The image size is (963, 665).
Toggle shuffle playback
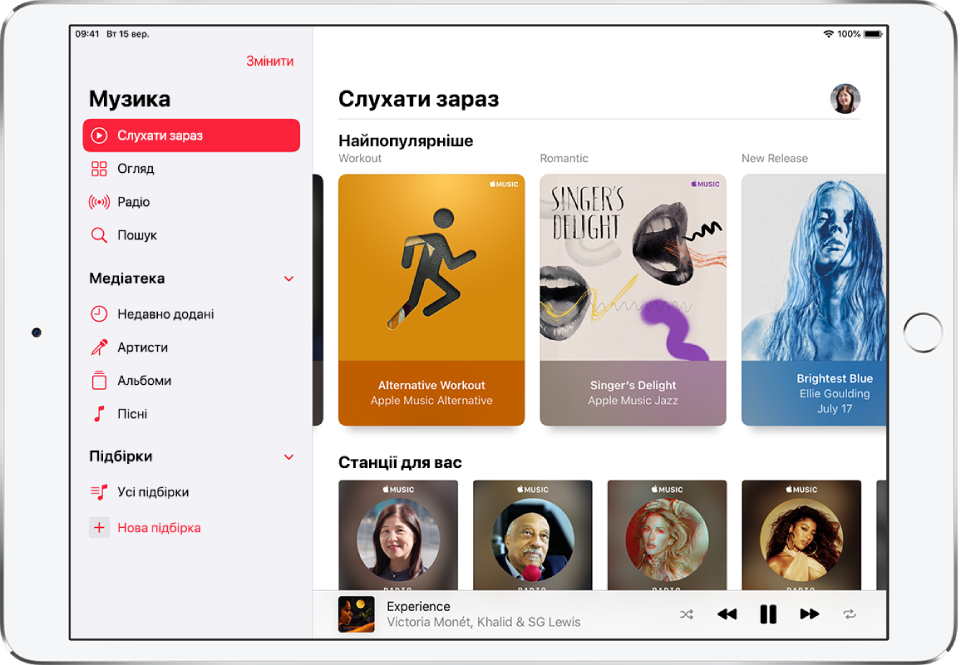687,614
